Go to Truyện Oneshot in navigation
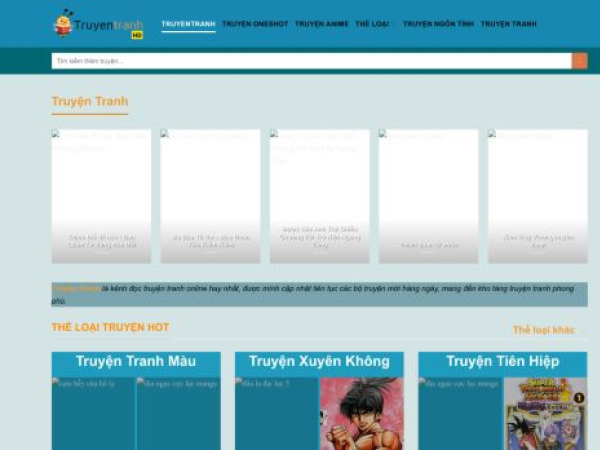Viewport: 600px width, 450px height. pos(255,23)
